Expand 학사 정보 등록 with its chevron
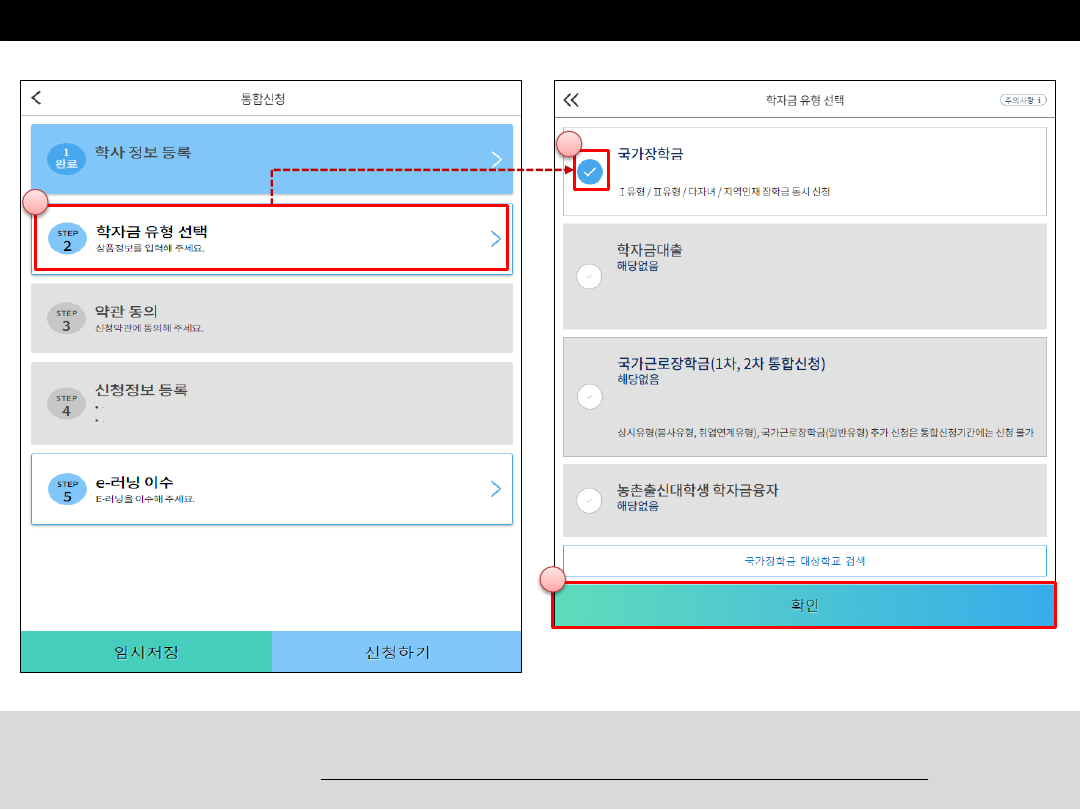1080x810 pixels. point(497,159)
